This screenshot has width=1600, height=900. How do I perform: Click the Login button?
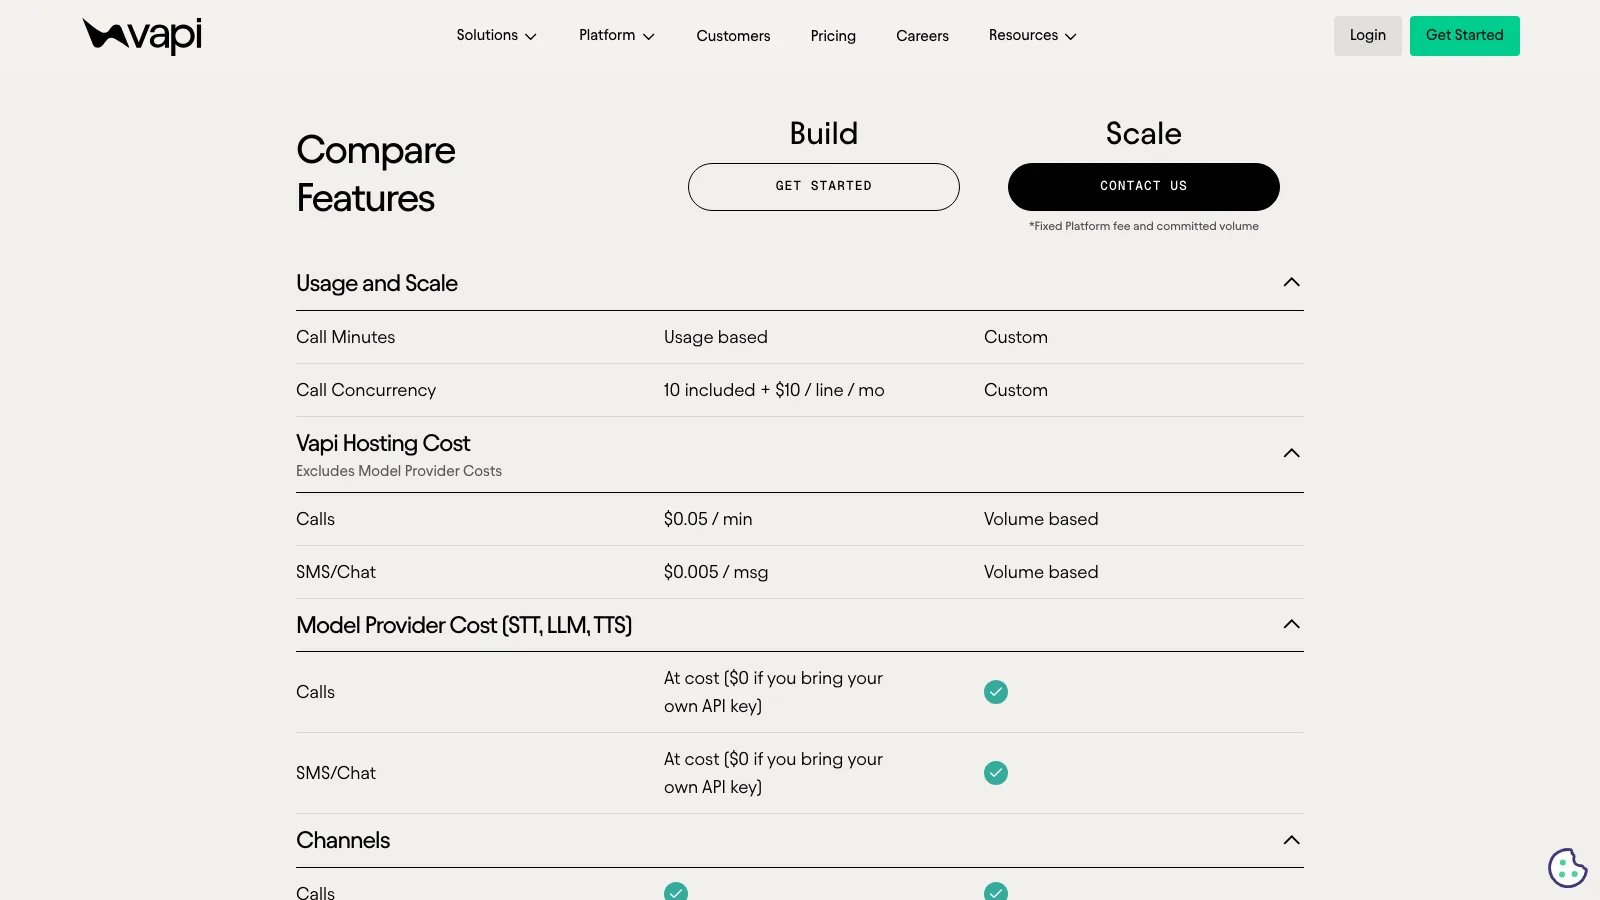[1367, 36]
